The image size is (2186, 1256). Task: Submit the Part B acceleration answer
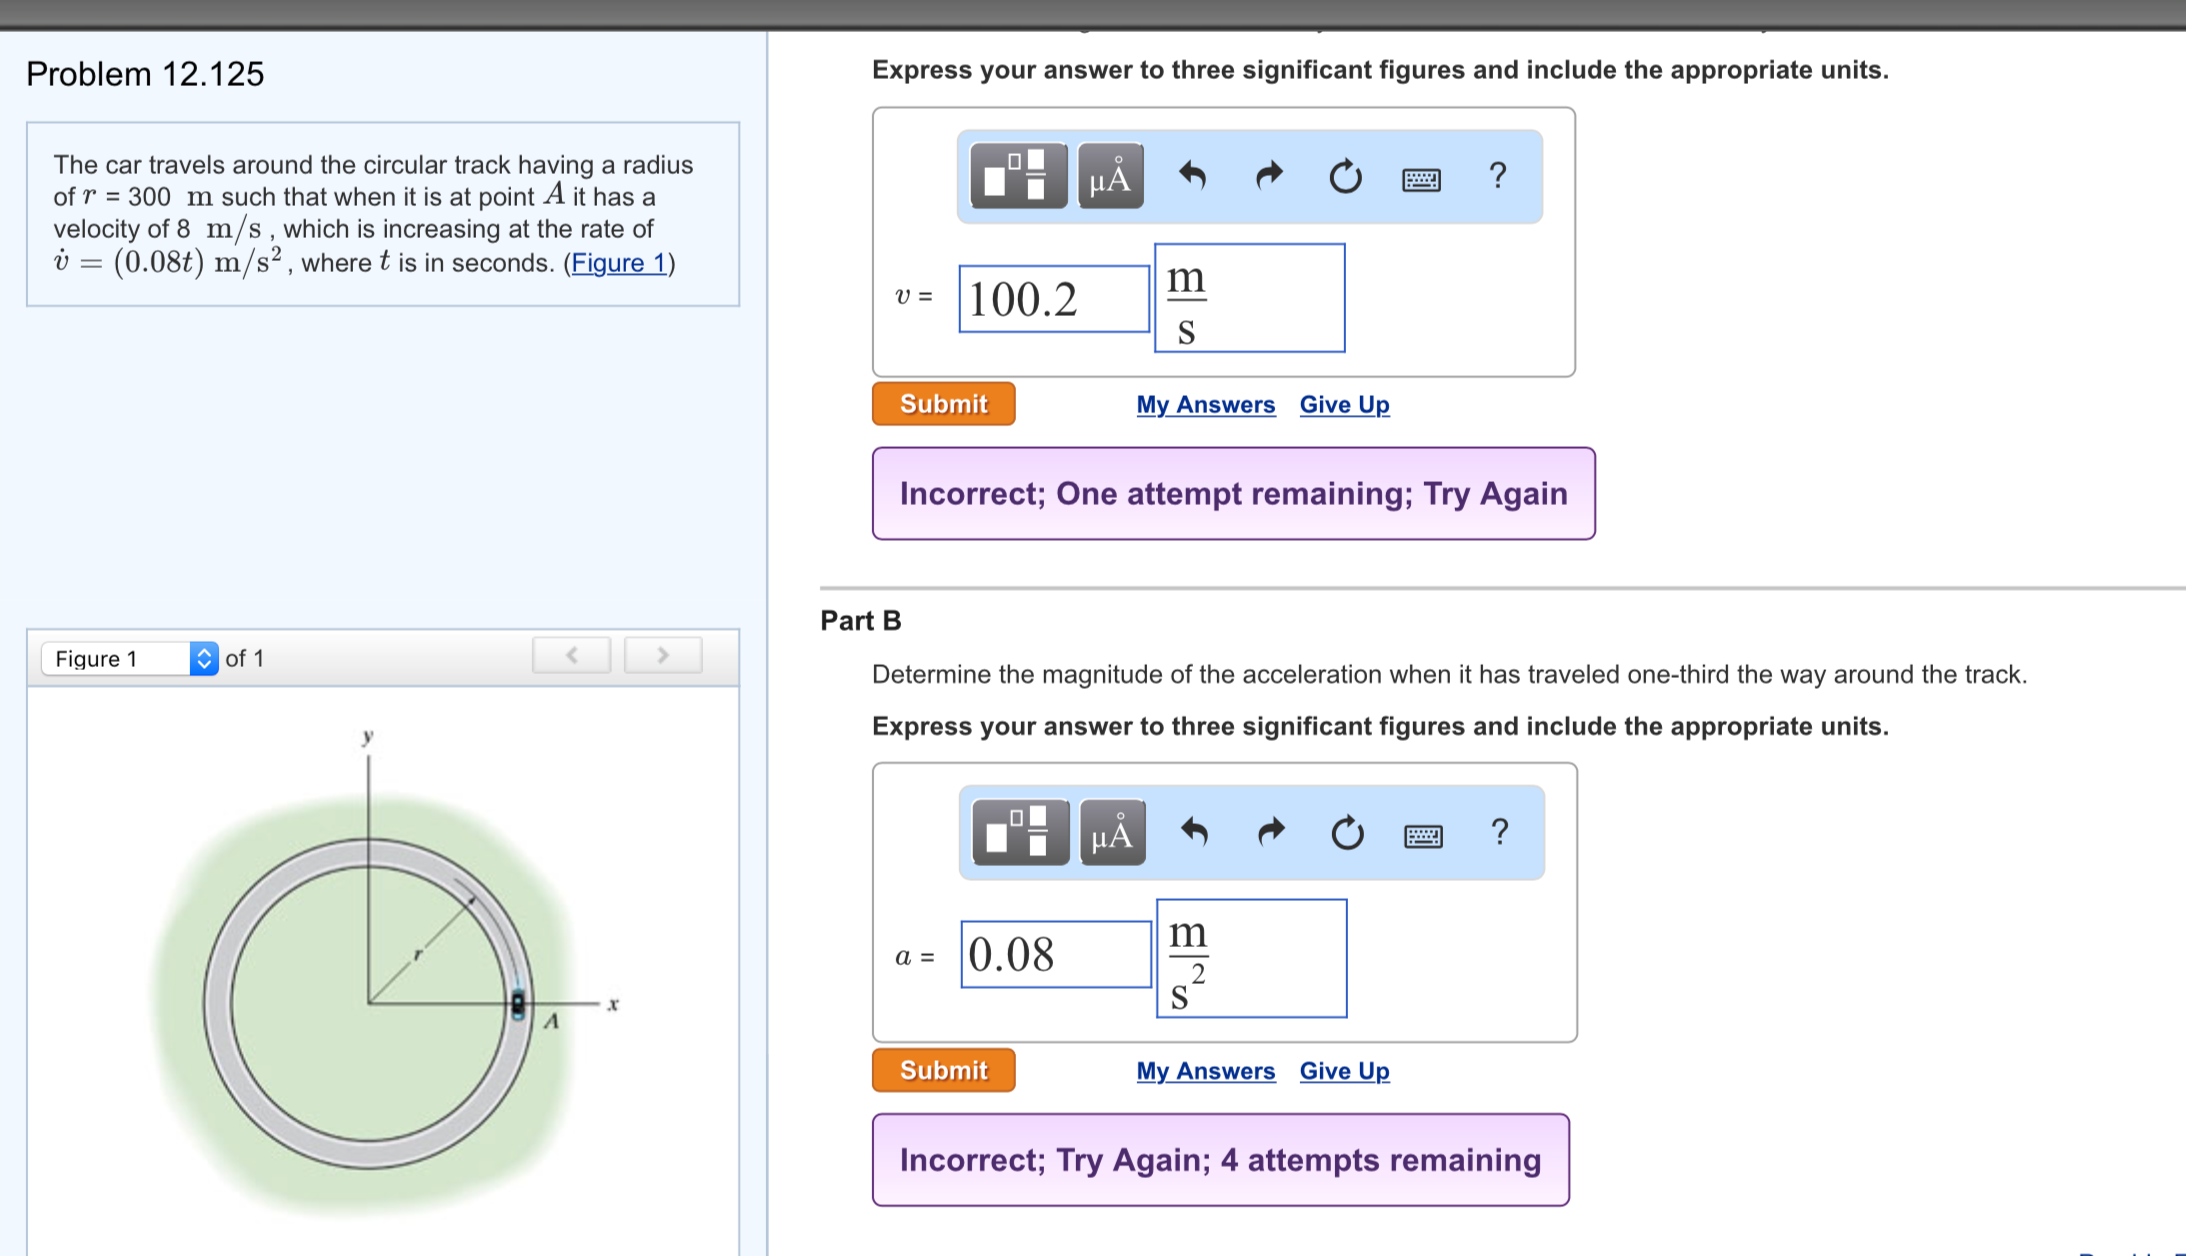click(943, 1070)
